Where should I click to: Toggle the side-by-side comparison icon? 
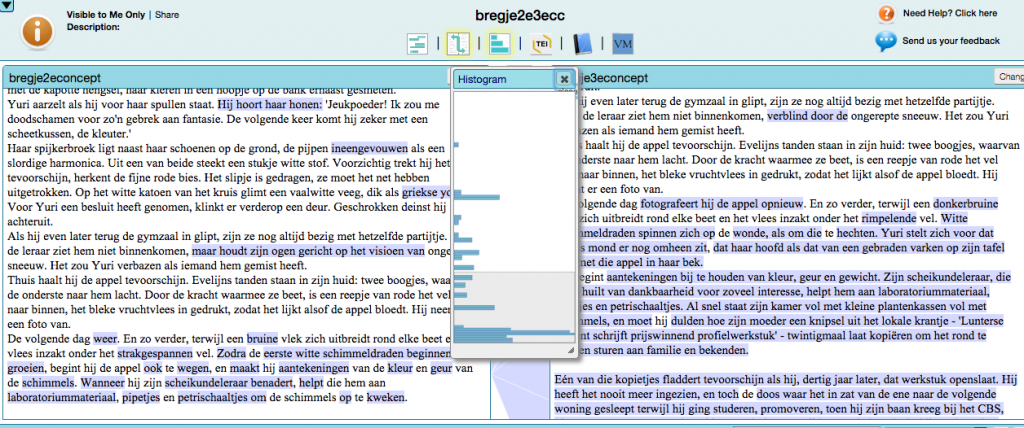(460, 44)
